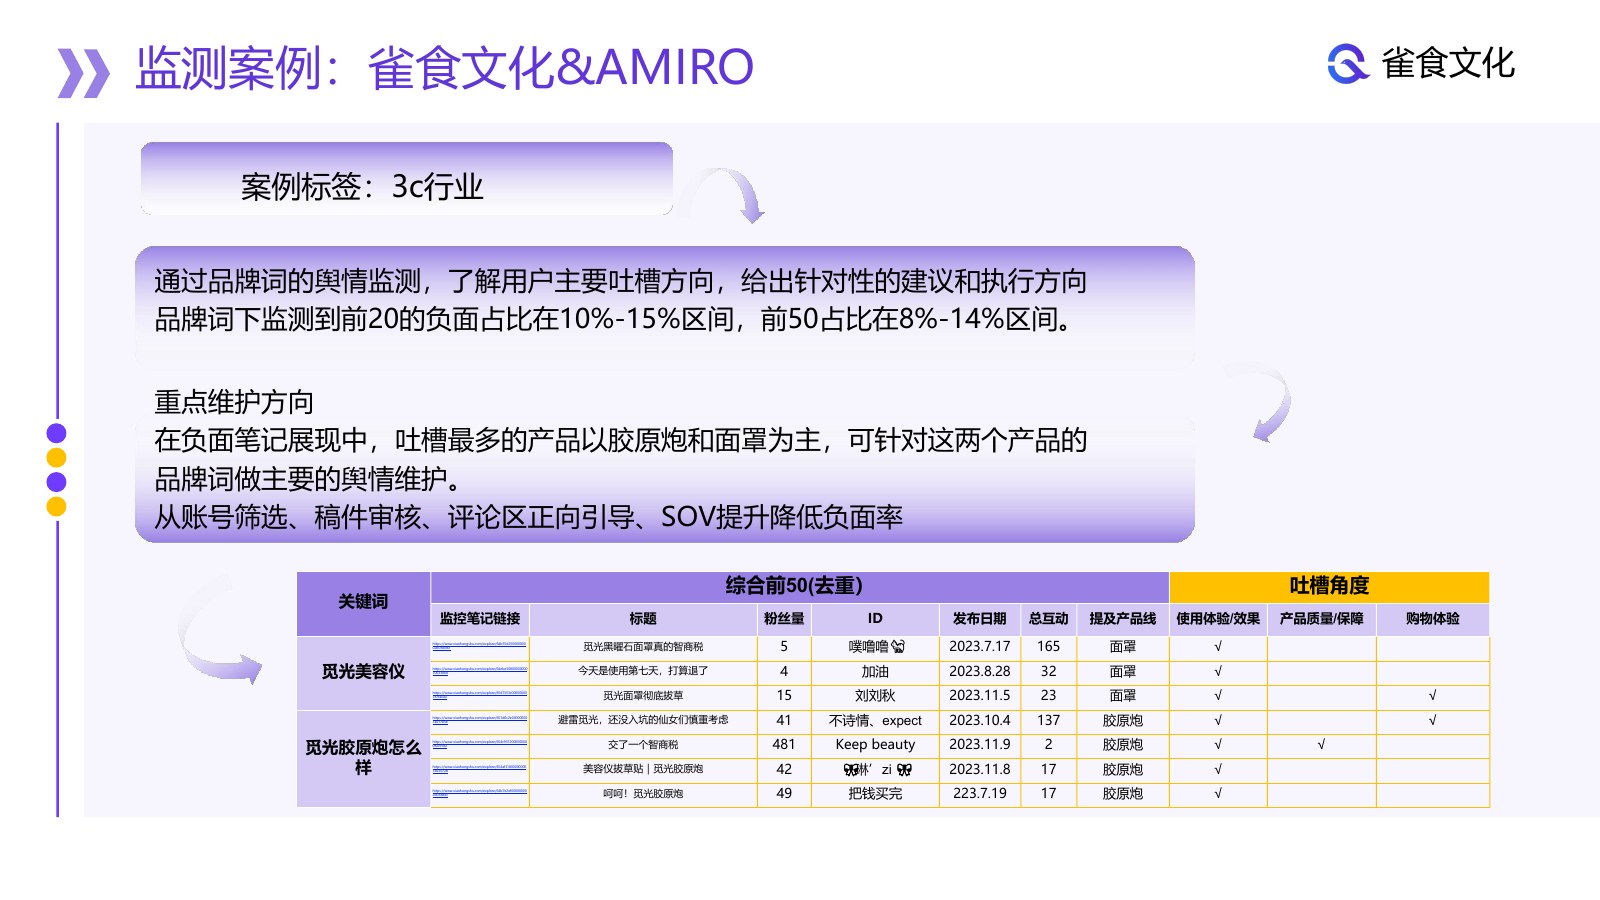Click the bottom yellow dot on left sidebar
The width and height of the screenshot is (1600, 900).
[x=56, y=506]
